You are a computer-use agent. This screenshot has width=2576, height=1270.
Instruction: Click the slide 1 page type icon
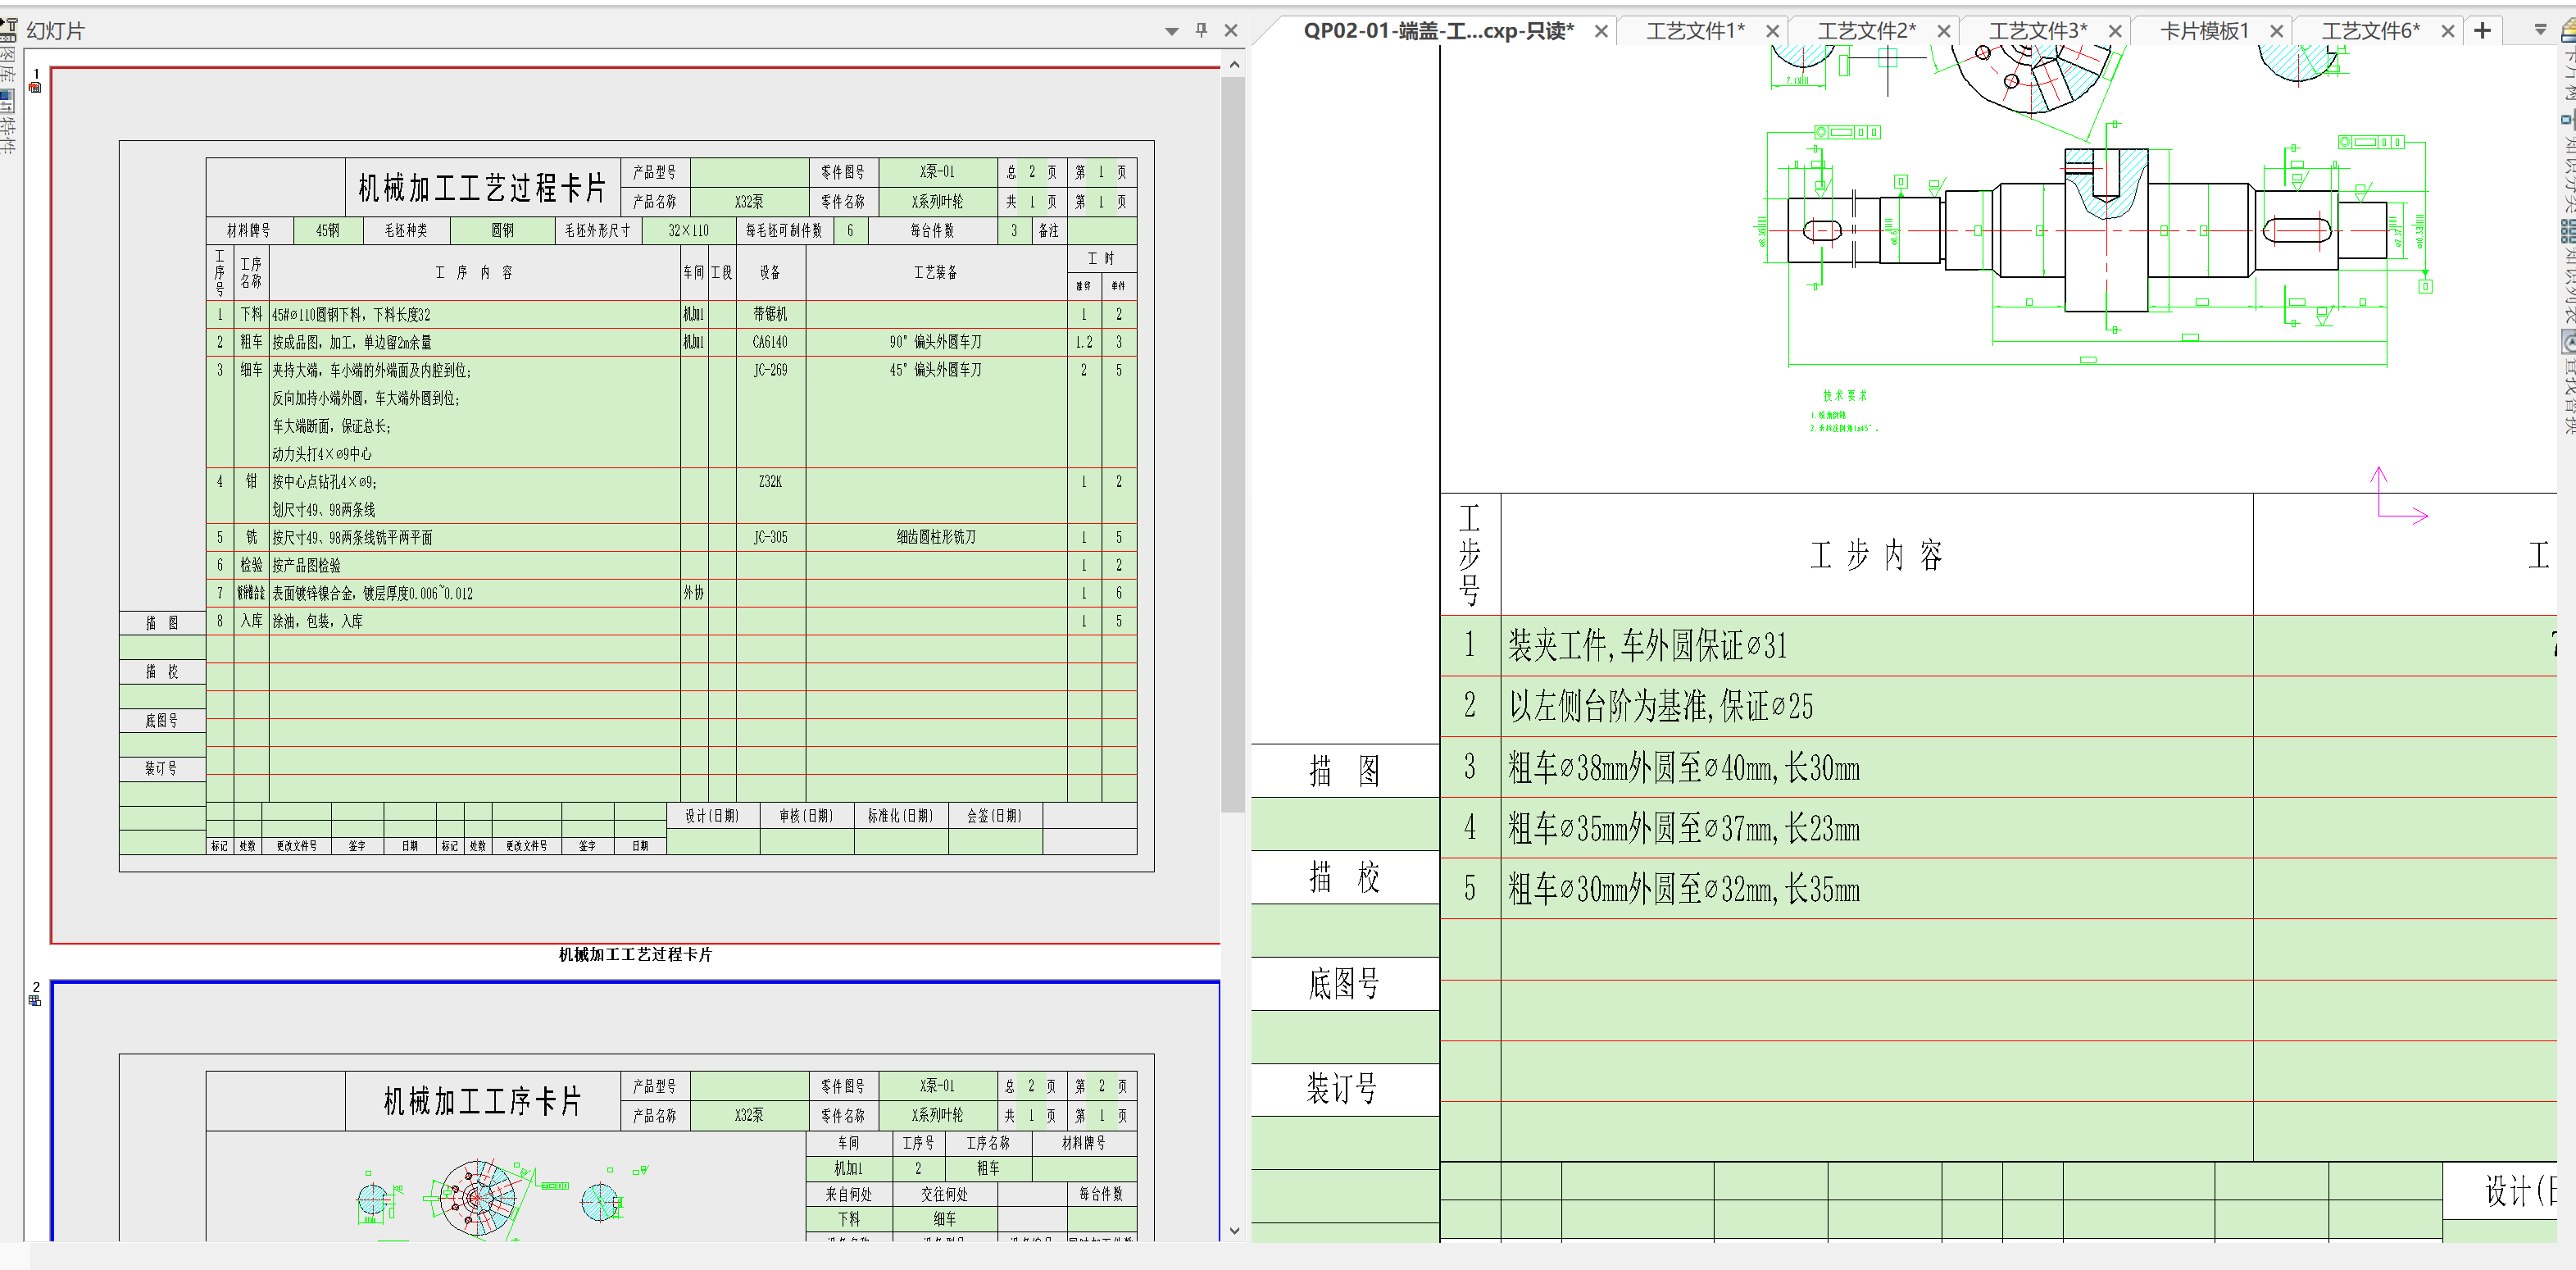[35, 88]
